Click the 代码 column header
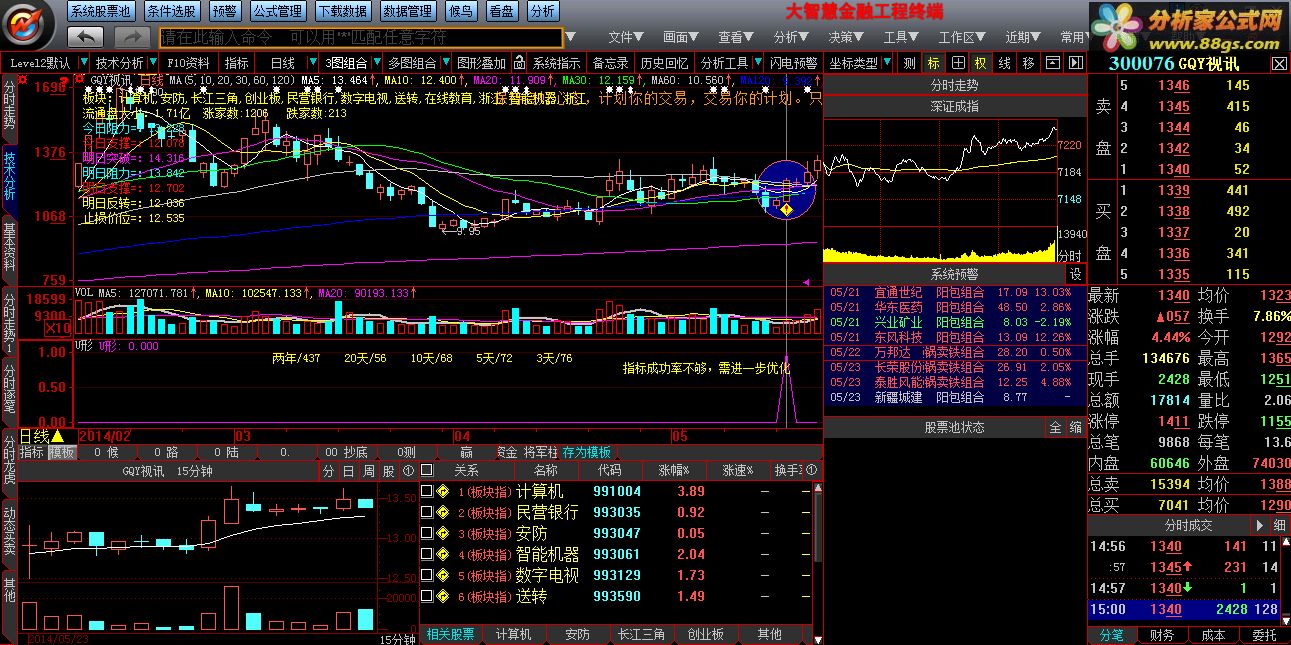The width and height of the screenshot is (1291, 645). pyautogui.click(x=610, y=470)
